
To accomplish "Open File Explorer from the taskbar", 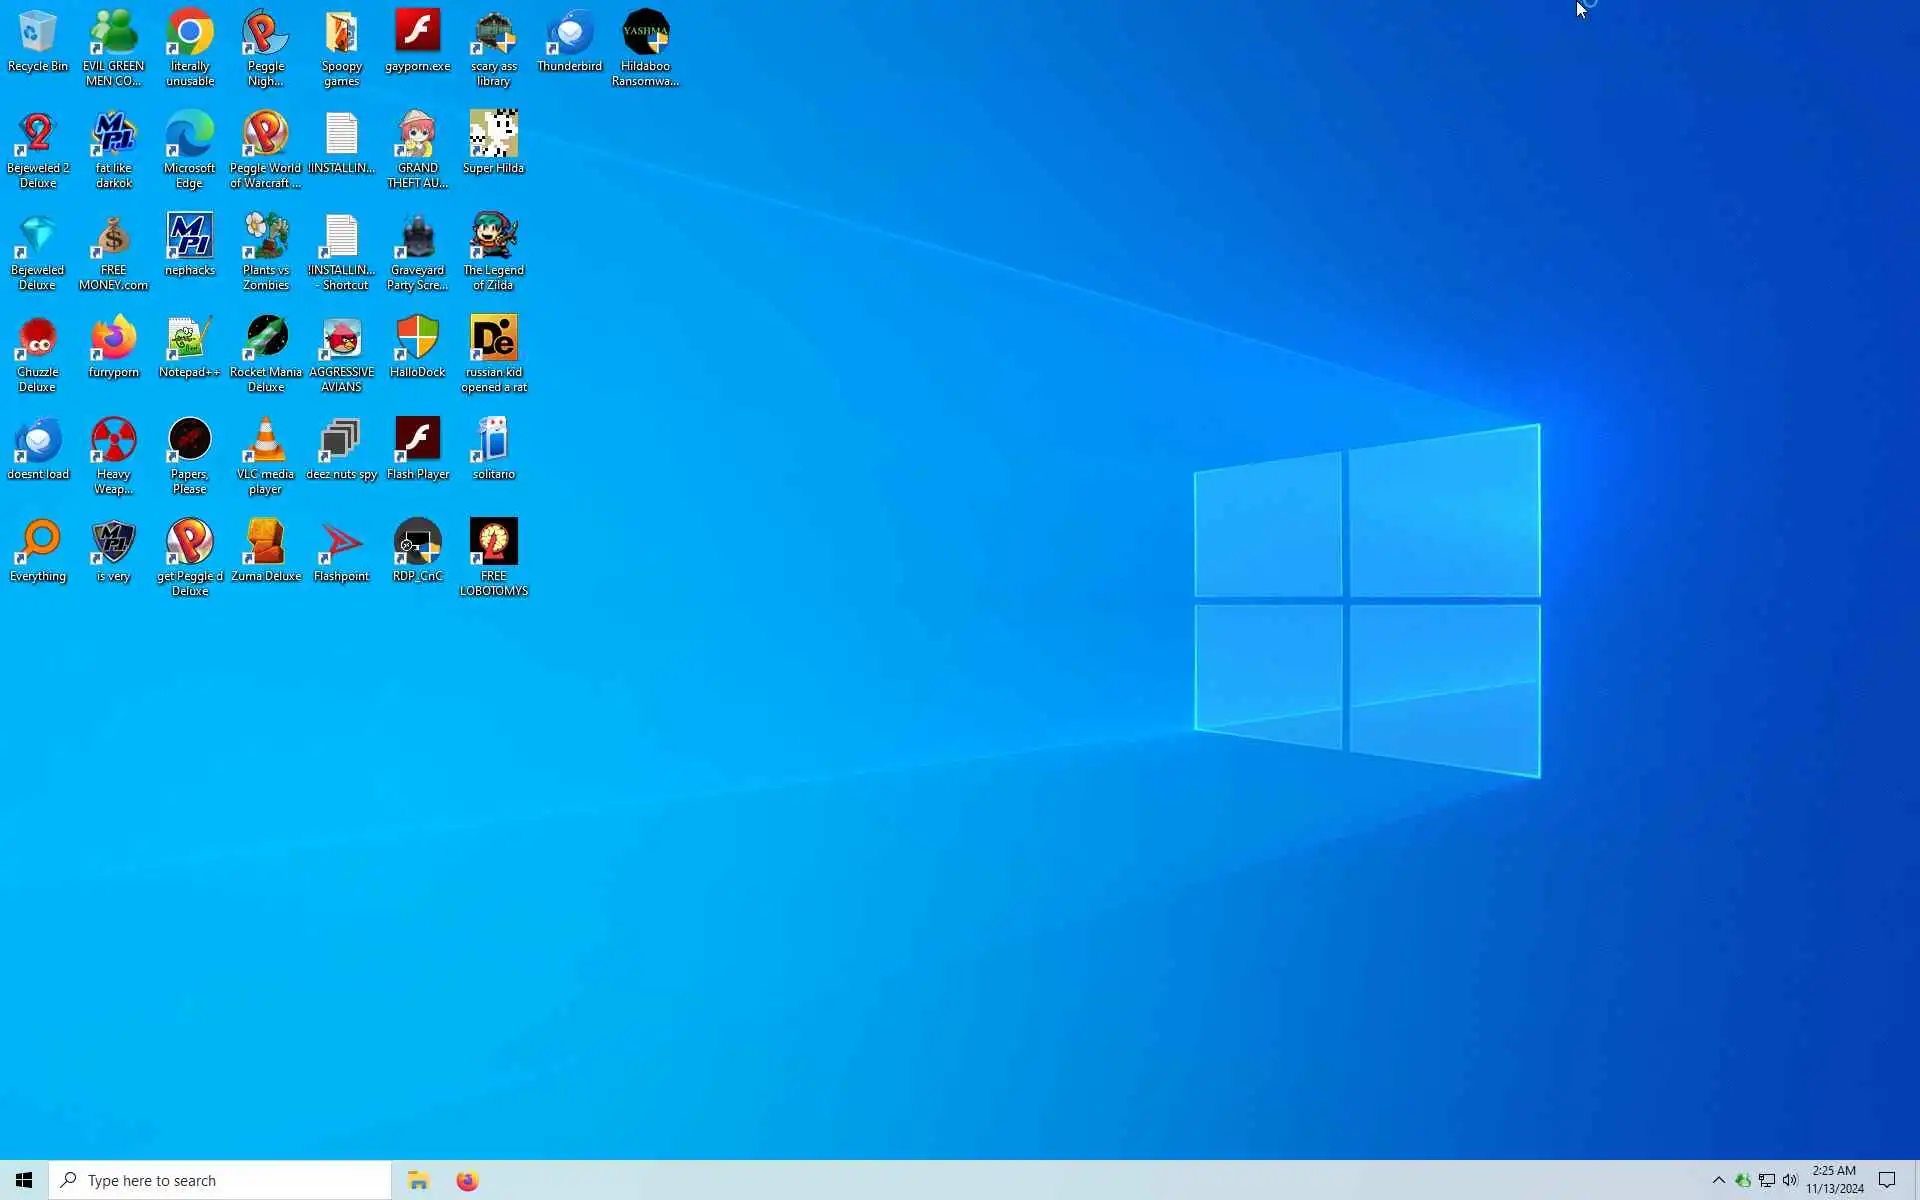I will pos(418,1181).
